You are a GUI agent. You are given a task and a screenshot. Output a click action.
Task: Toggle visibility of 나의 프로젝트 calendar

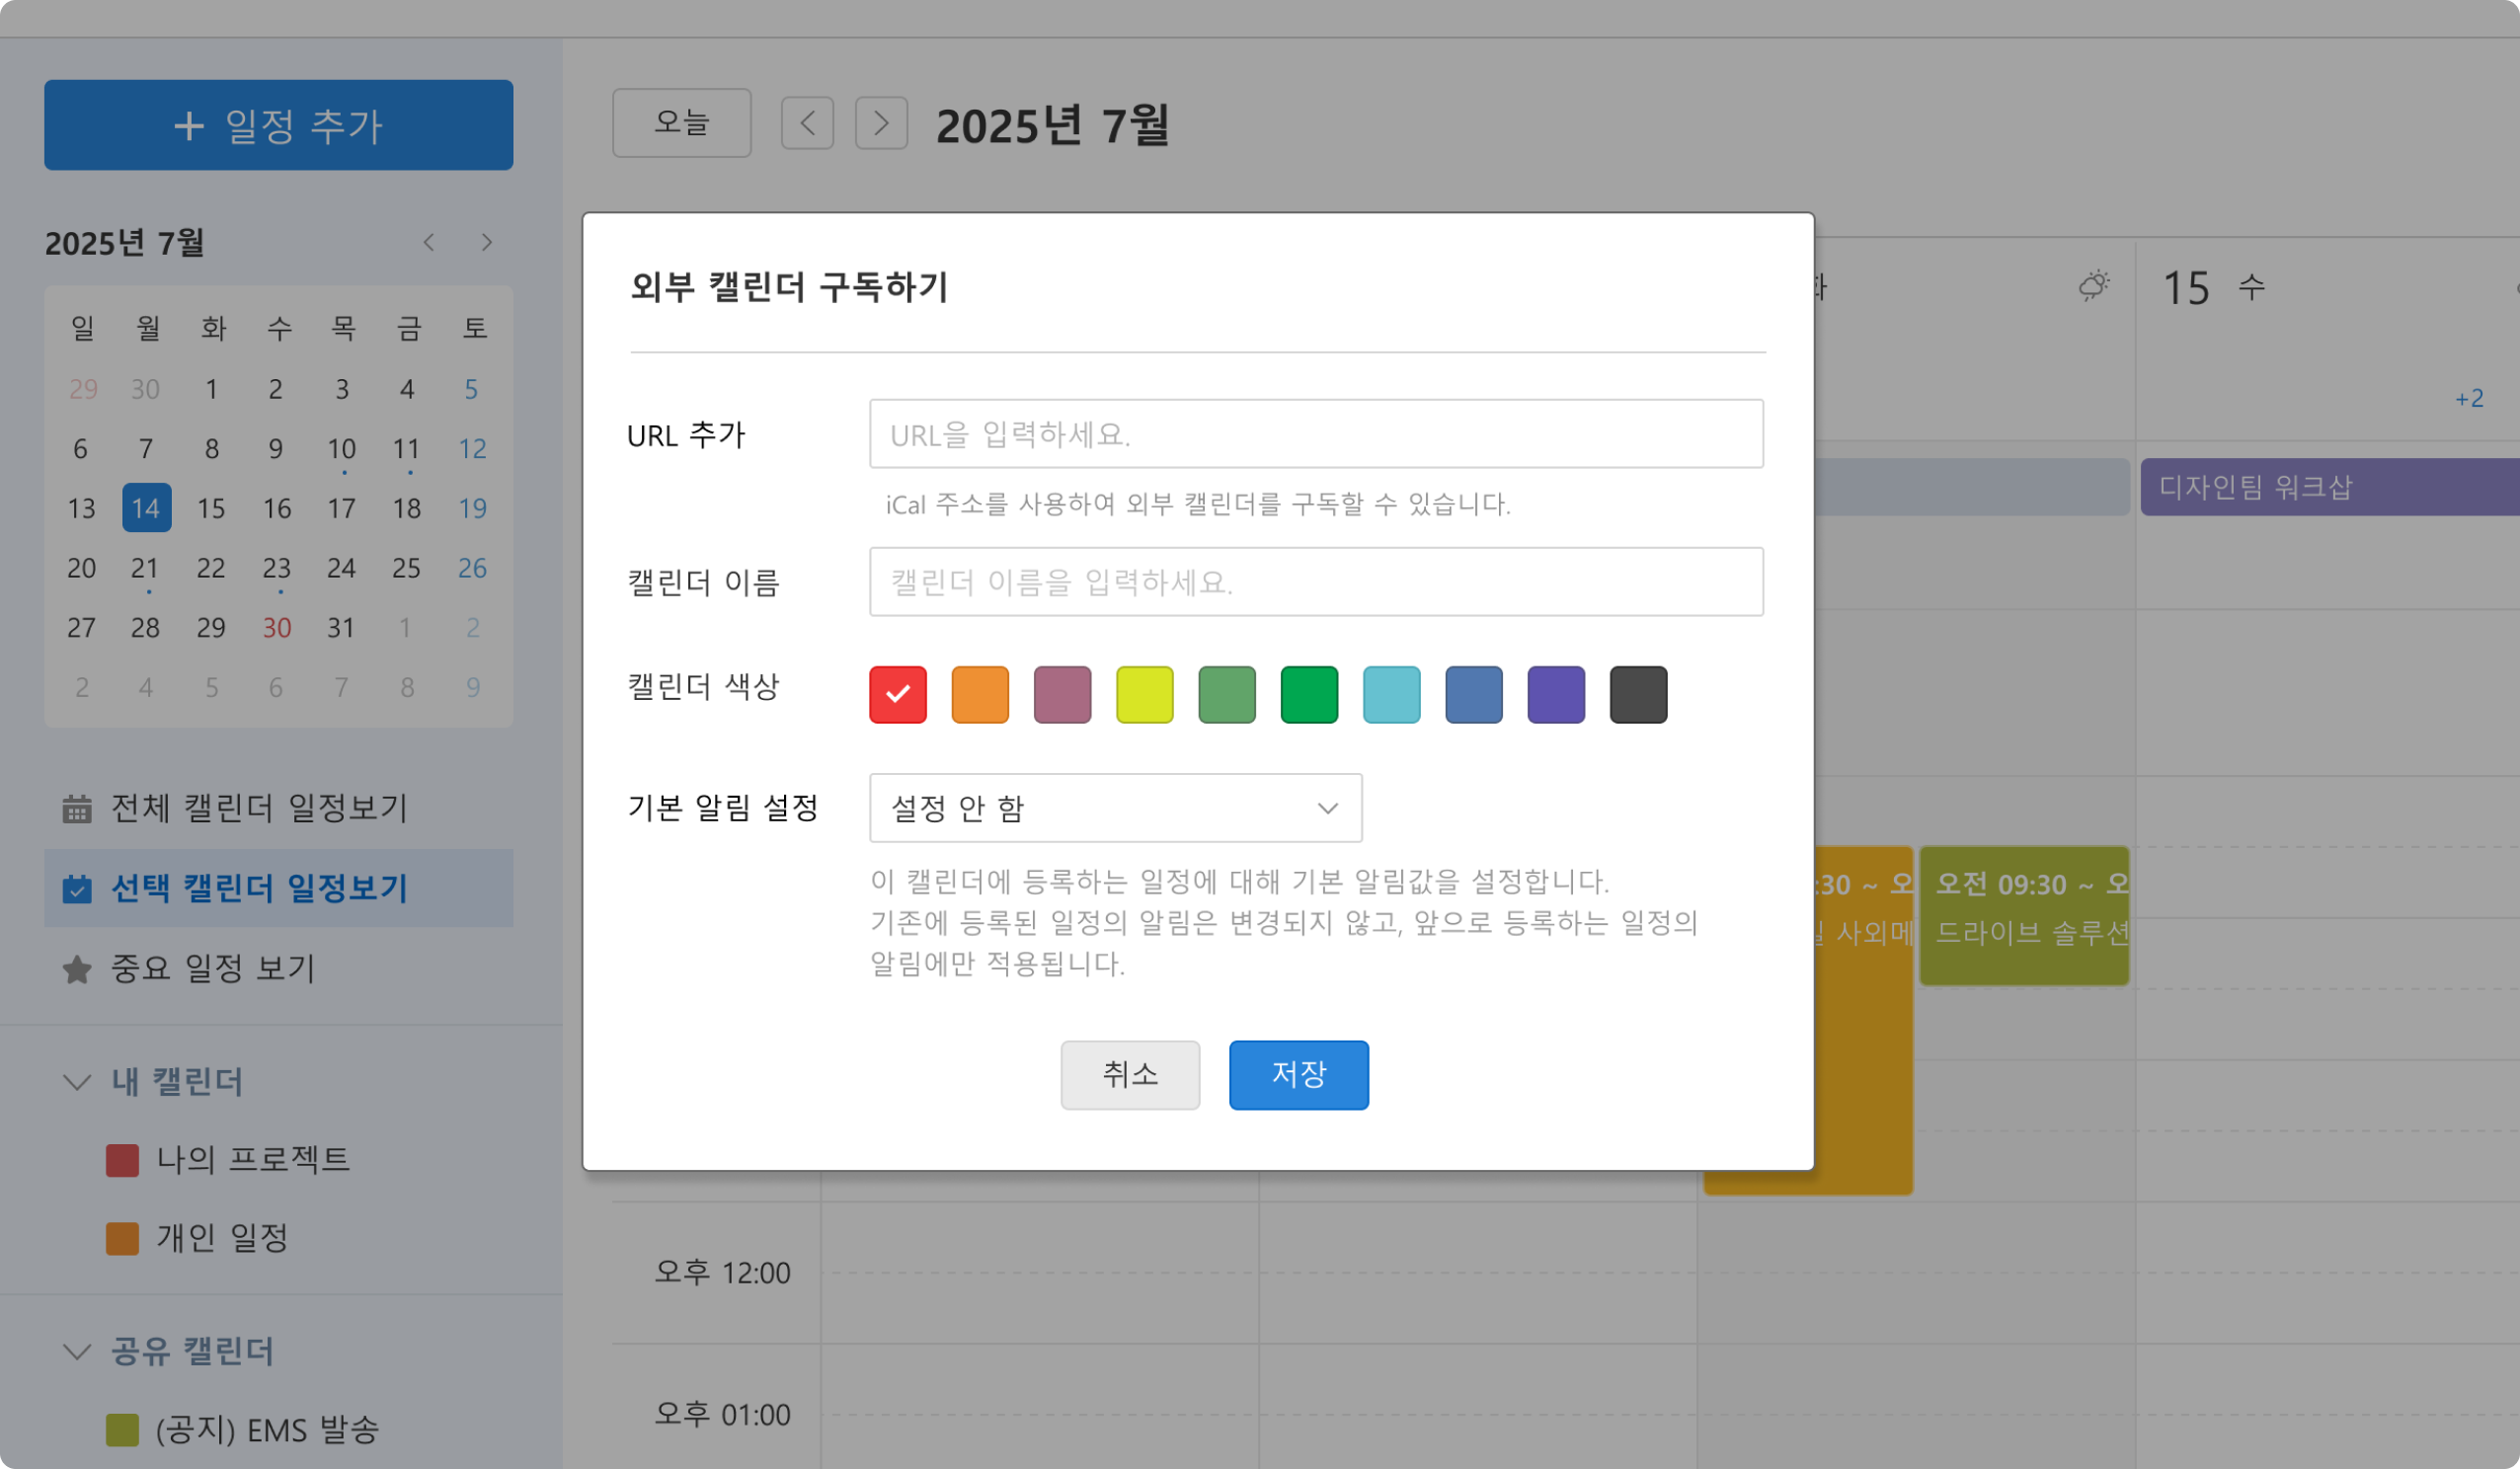click(122, 1160)
